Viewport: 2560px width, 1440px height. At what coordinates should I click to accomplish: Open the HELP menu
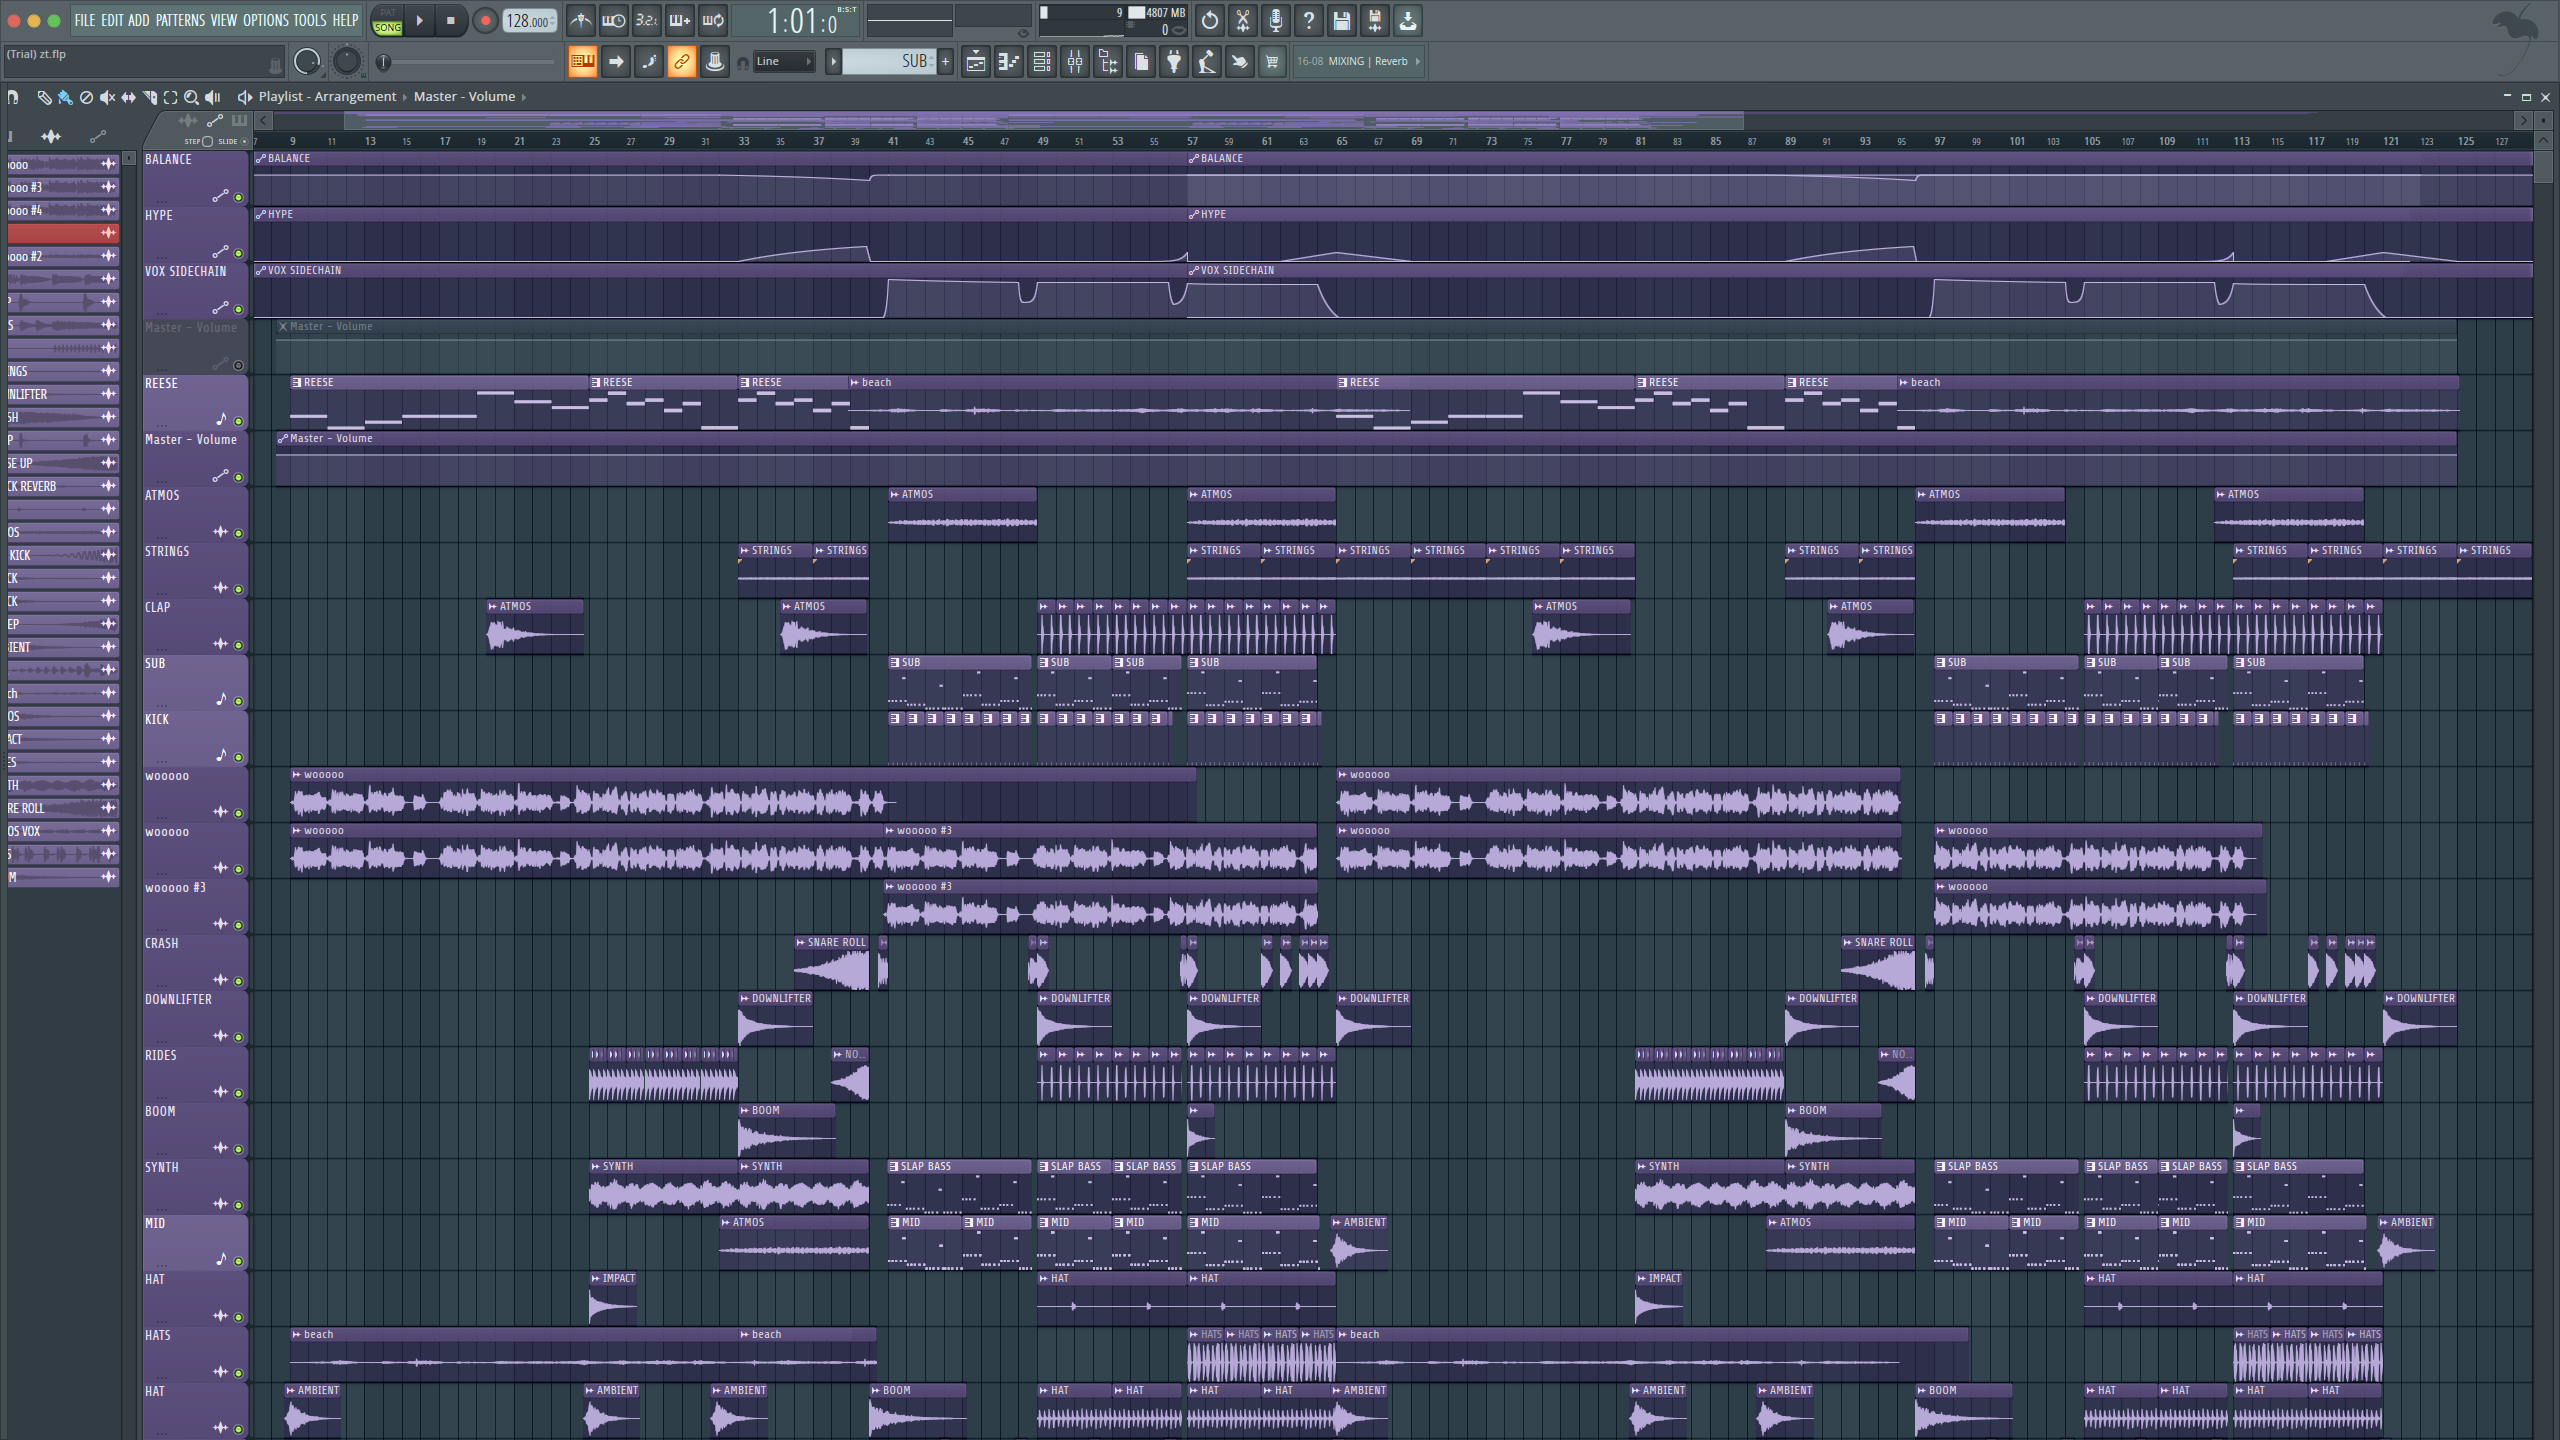pyautogui.click(x=345, y=20)
